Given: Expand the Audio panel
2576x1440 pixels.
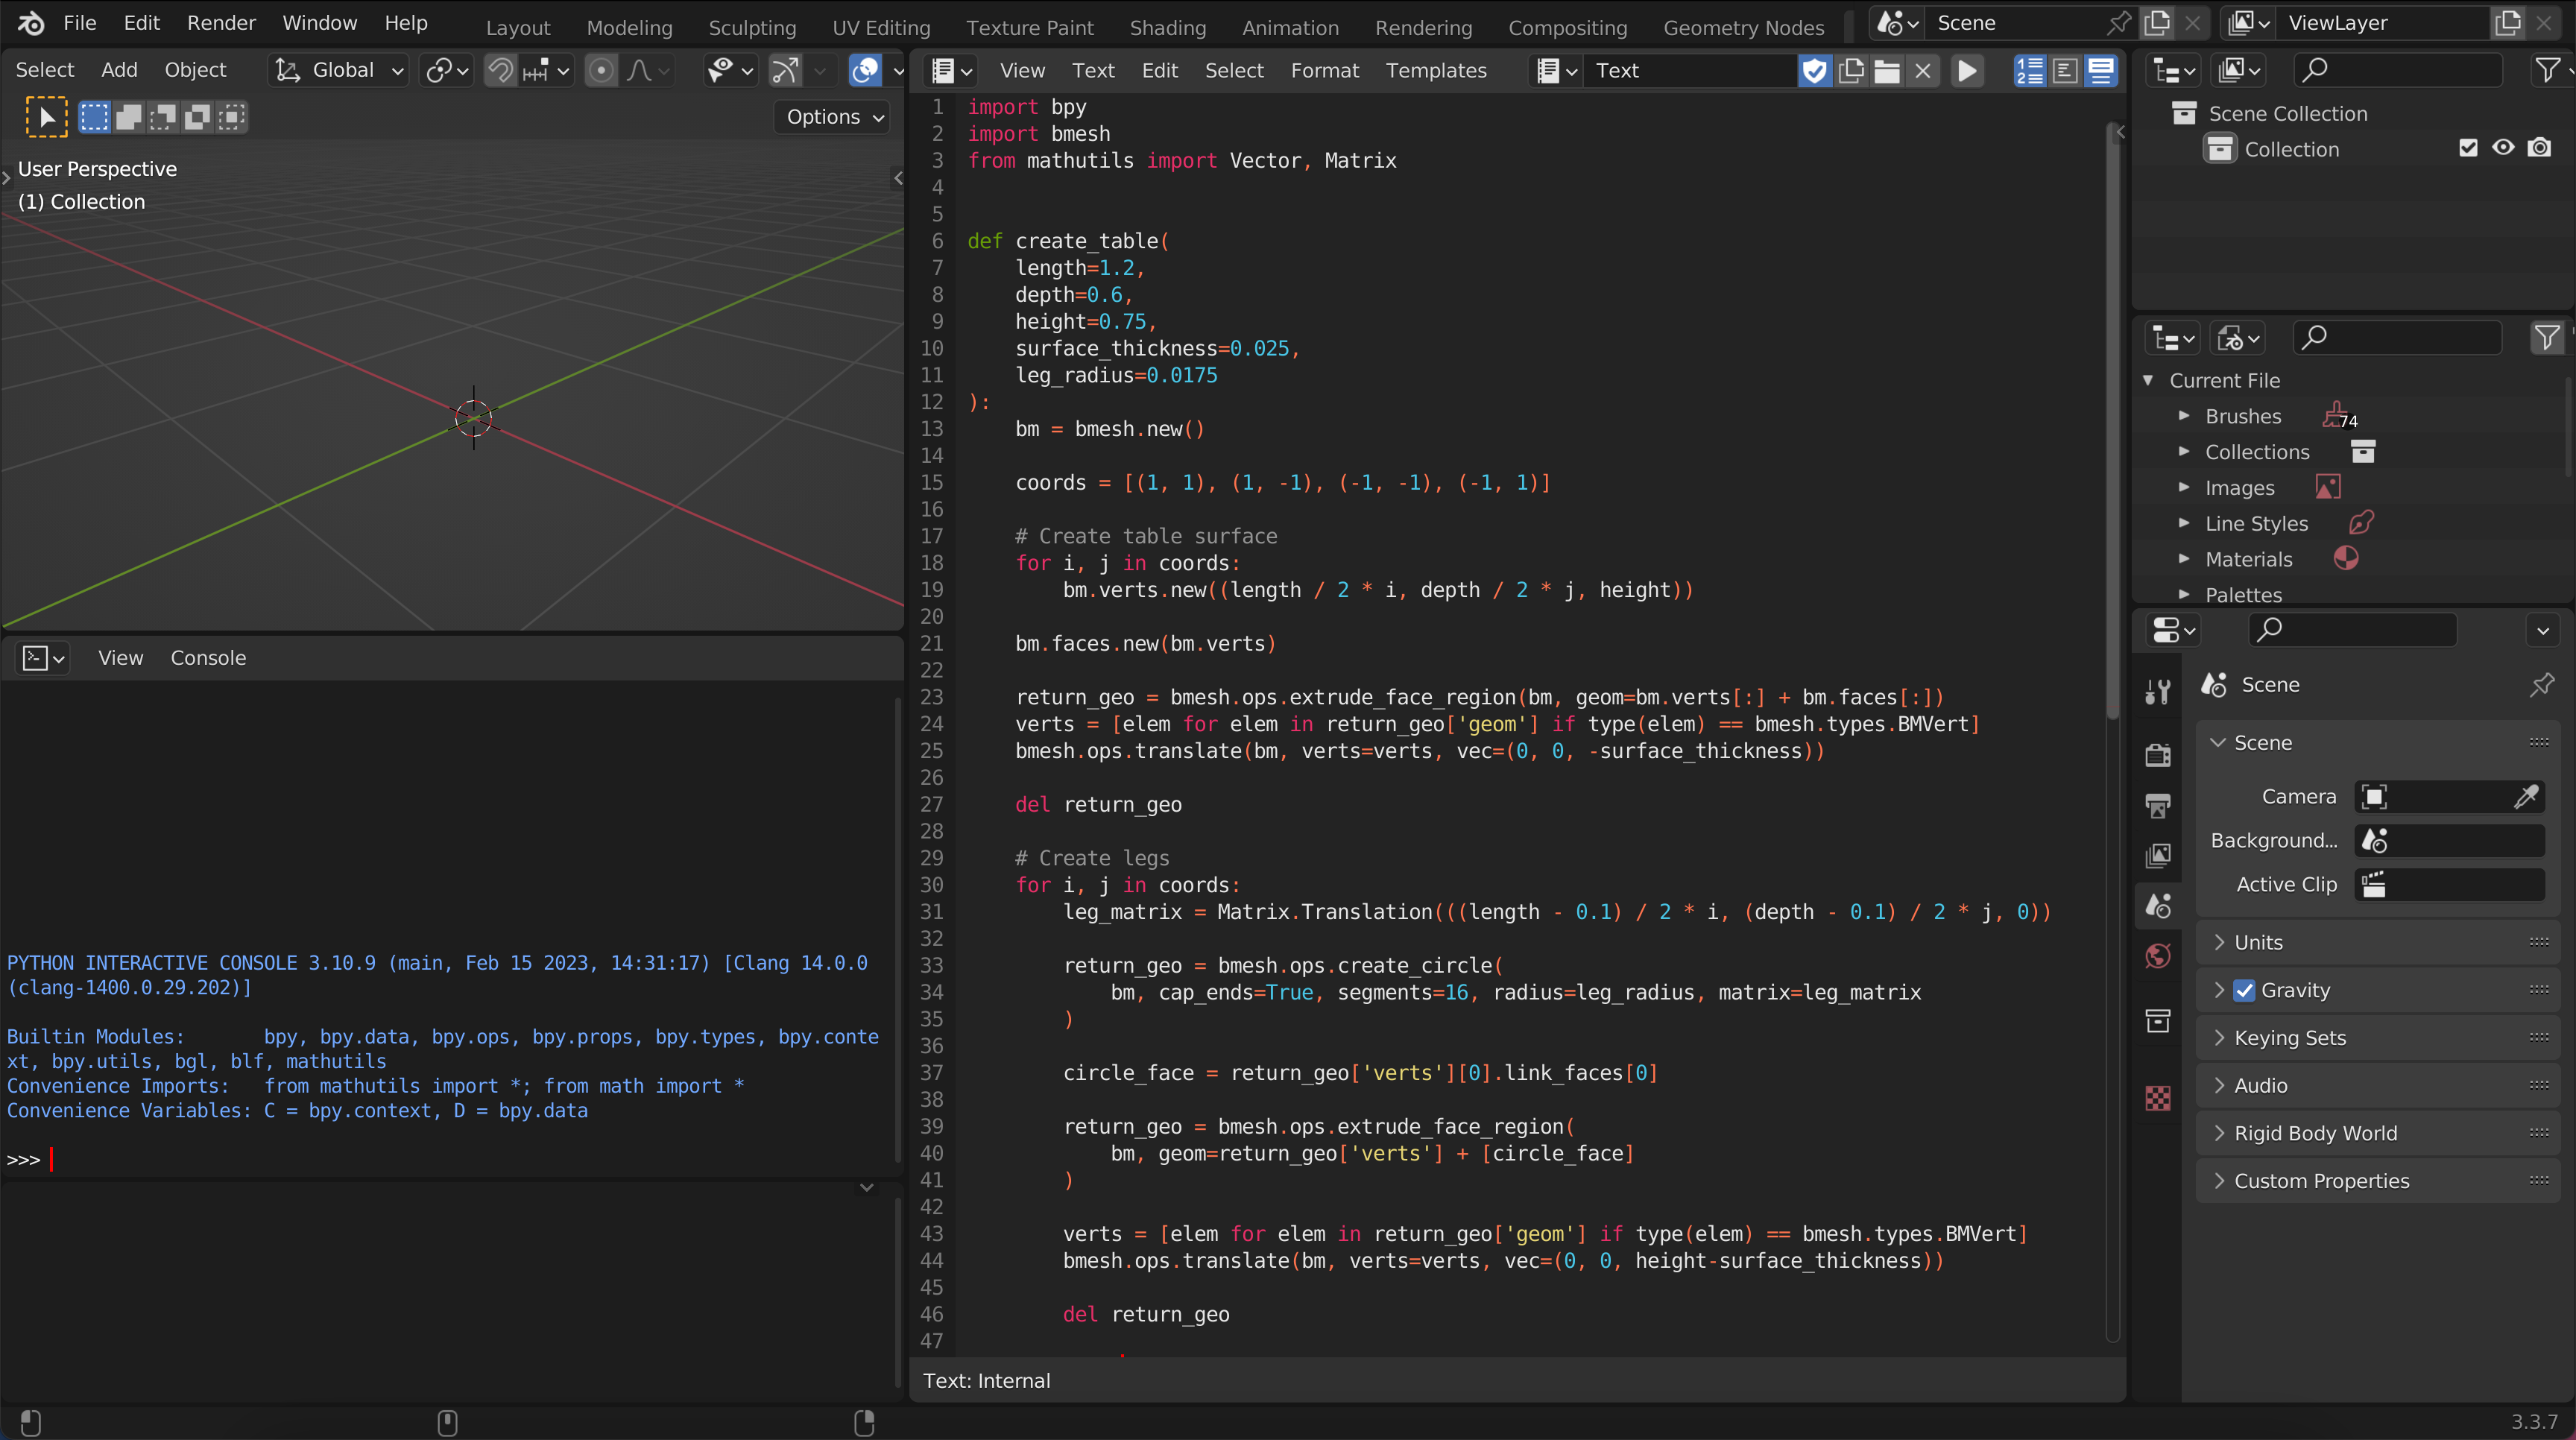Looking at the screenshot, I should click(x=2377, y=1085).
